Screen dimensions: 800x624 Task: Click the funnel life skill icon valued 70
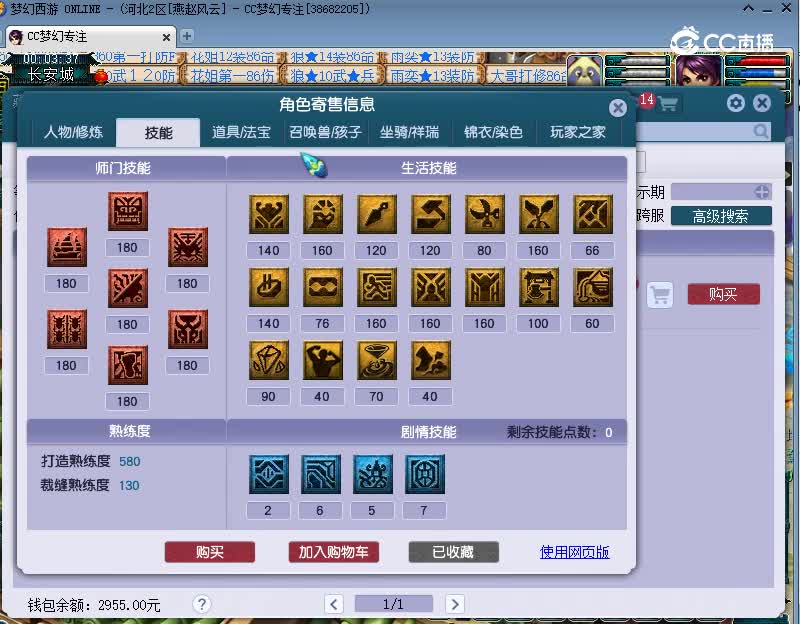point(377,360)
